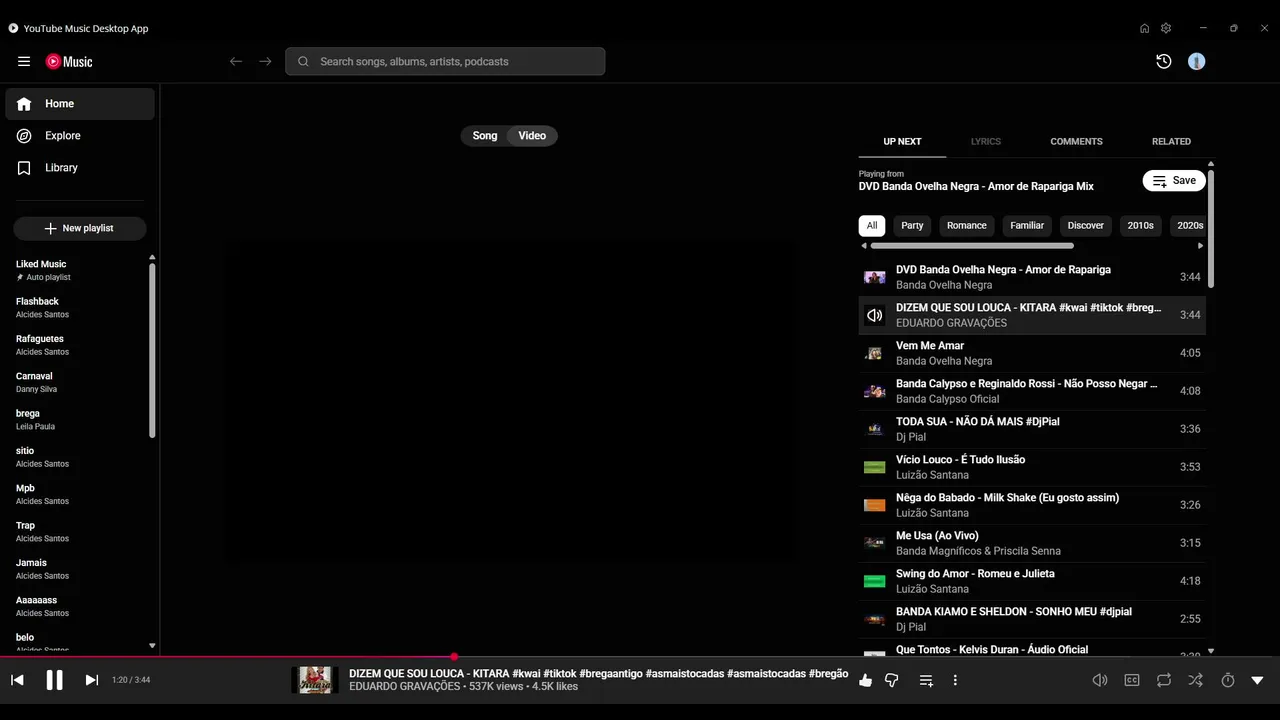Toggle shuffle for the queue

coord(1195,680)
